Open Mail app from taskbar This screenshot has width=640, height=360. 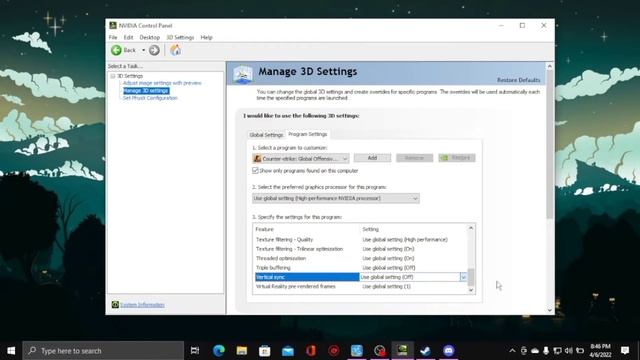tap(288, 351)
